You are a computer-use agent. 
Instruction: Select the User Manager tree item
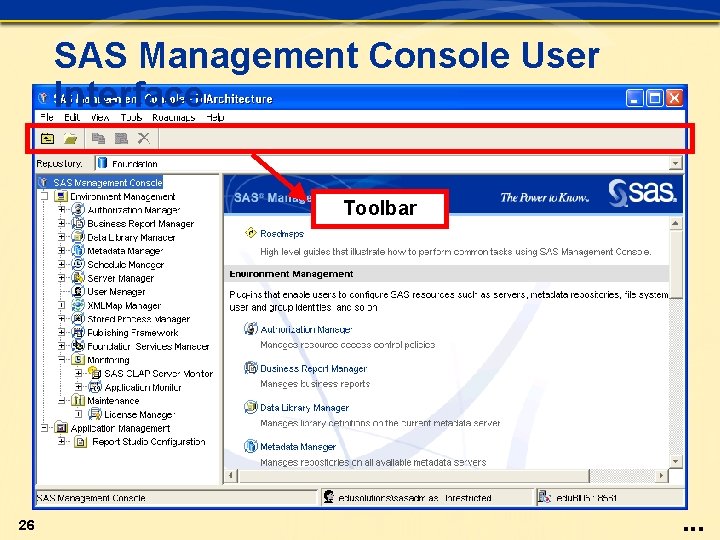tap(116, 292)
